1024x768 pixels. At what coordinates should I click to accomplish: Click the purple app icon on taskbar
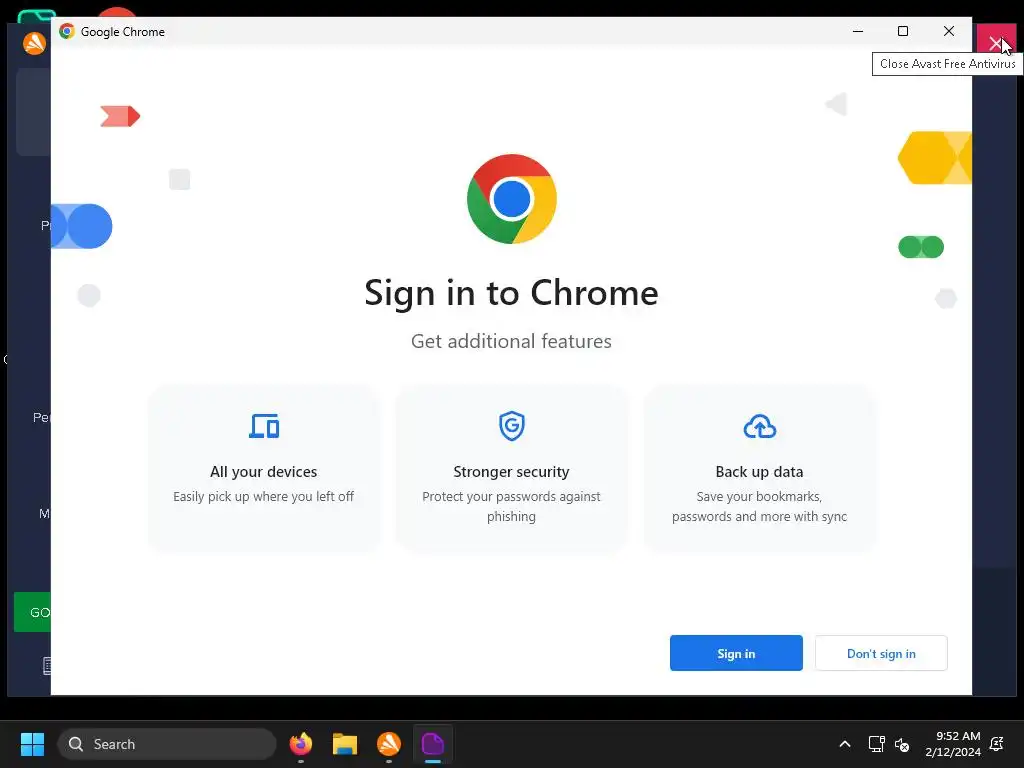(432, 744)
